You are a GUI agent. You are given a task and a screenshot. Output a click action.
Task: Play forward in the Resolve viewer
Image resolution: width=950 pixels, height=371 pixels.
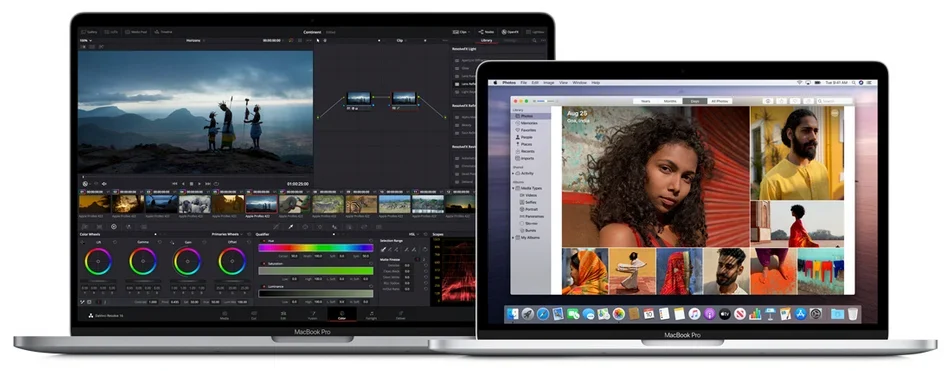tap(199, 184)
